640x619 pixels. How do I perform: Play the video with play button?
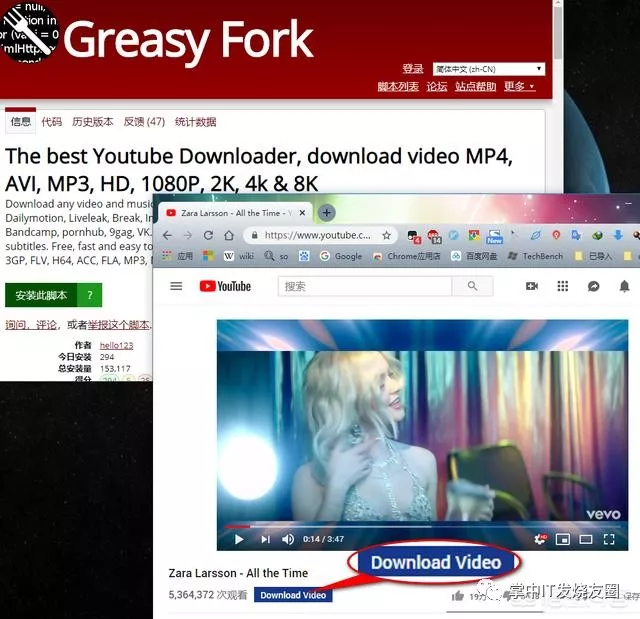[239, 539]
